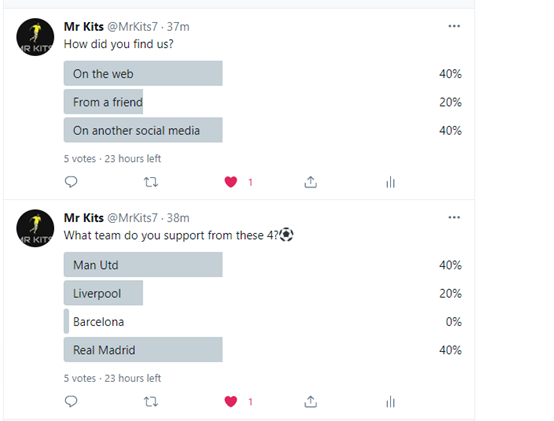Open more options on the 38m tweet
The image size is (554, 421).
tap(454, 217)
